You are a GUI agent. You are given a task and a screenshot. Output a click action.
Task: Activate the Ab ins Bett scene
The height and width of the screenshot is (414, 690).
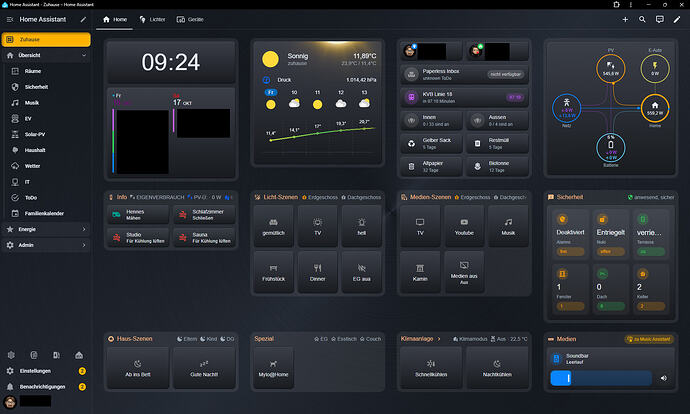[x=138, y=368]
